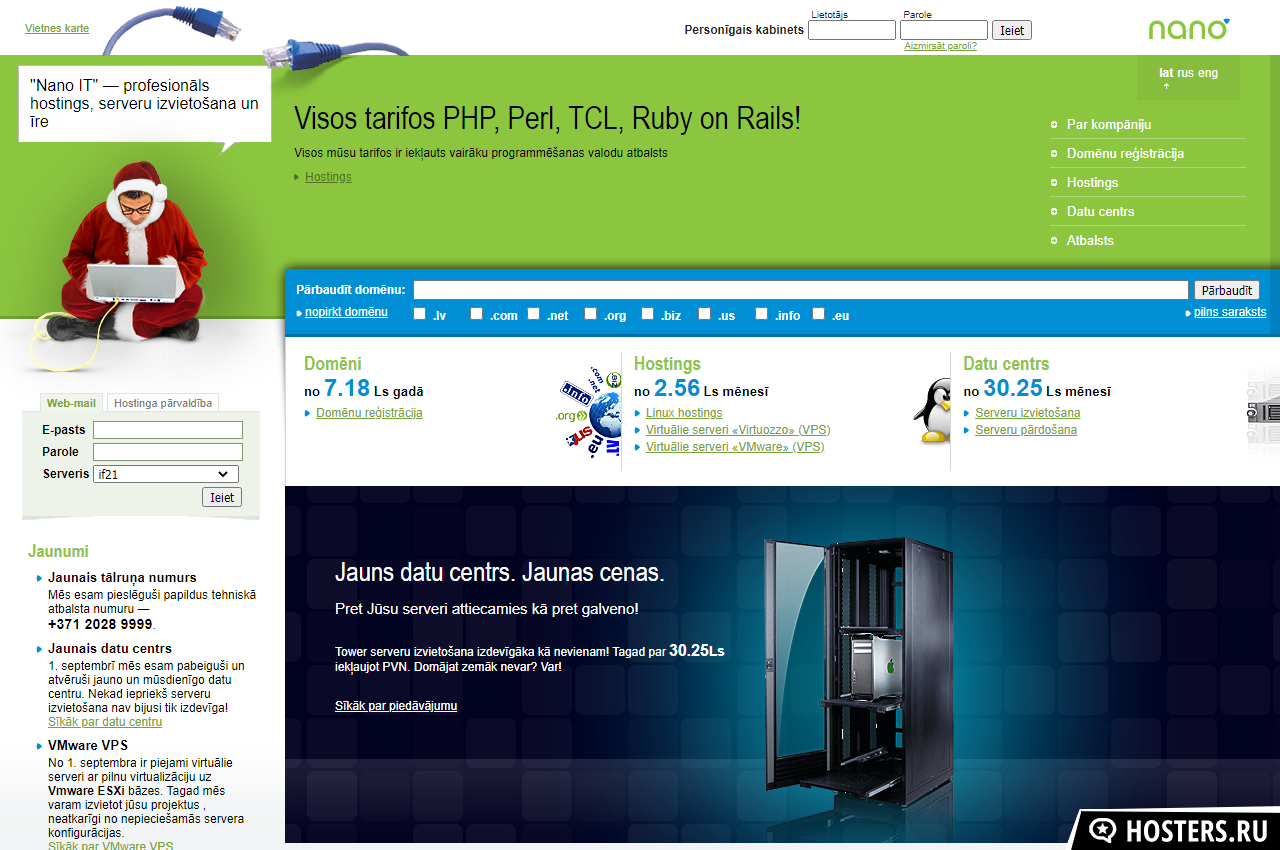This screenshot has height=850, width=1280.
Task: Open the pilns saraksts link
Action: (x=1230, y=312)
